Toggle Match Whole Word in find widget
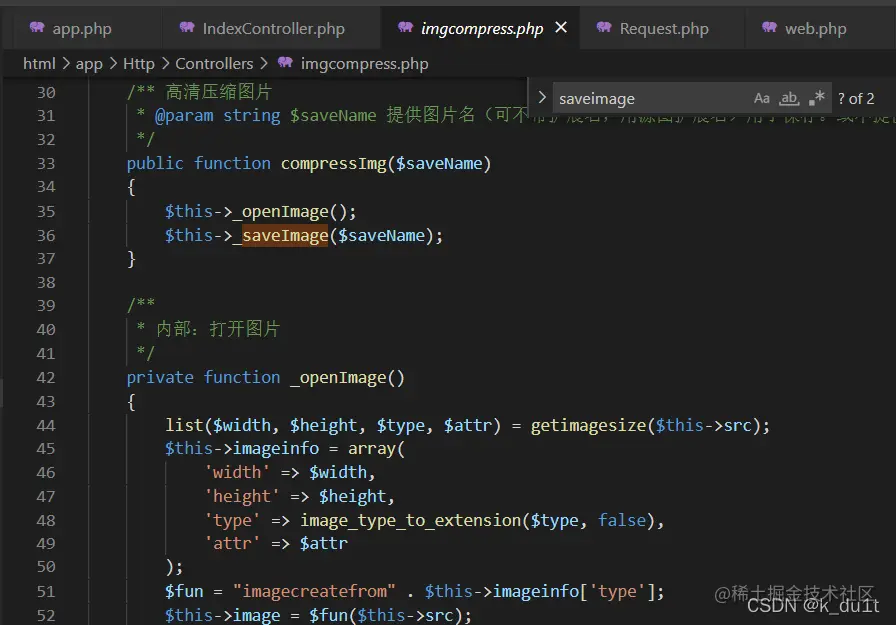 (x=789, y=98)
